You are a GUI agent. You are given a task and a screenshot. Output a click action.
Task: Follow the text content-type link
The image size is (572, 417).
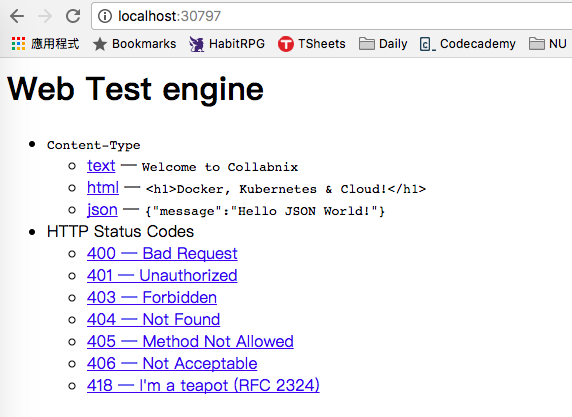click(x=101, y=166)
